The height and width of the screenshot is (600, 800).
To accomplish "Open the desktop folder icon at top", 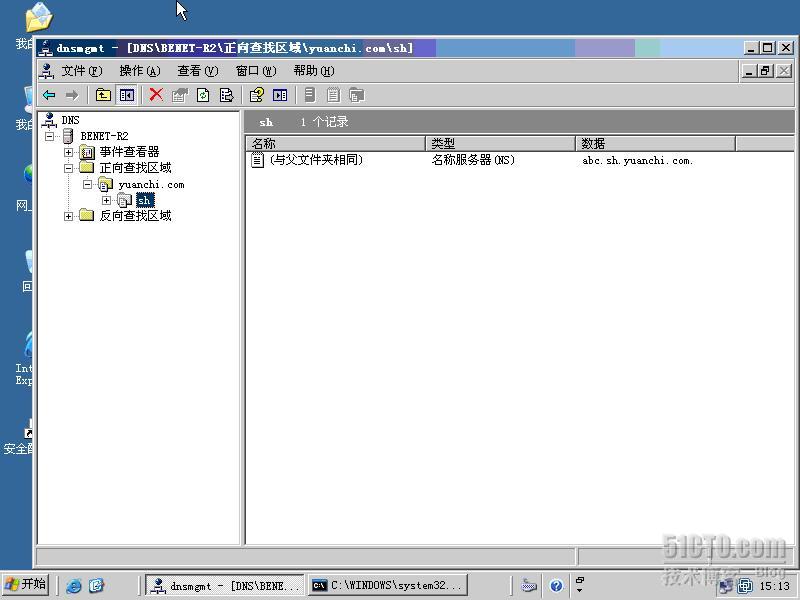I will [39, 16].
